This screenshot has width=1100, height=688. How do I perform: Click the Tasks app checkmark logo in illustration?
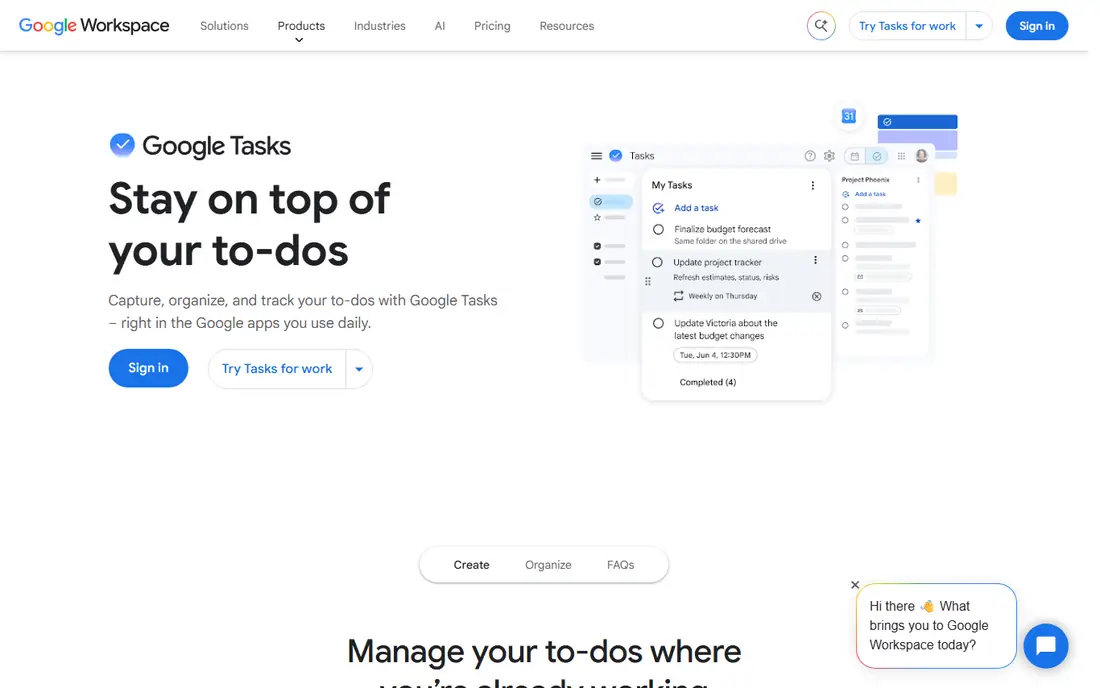616,156
